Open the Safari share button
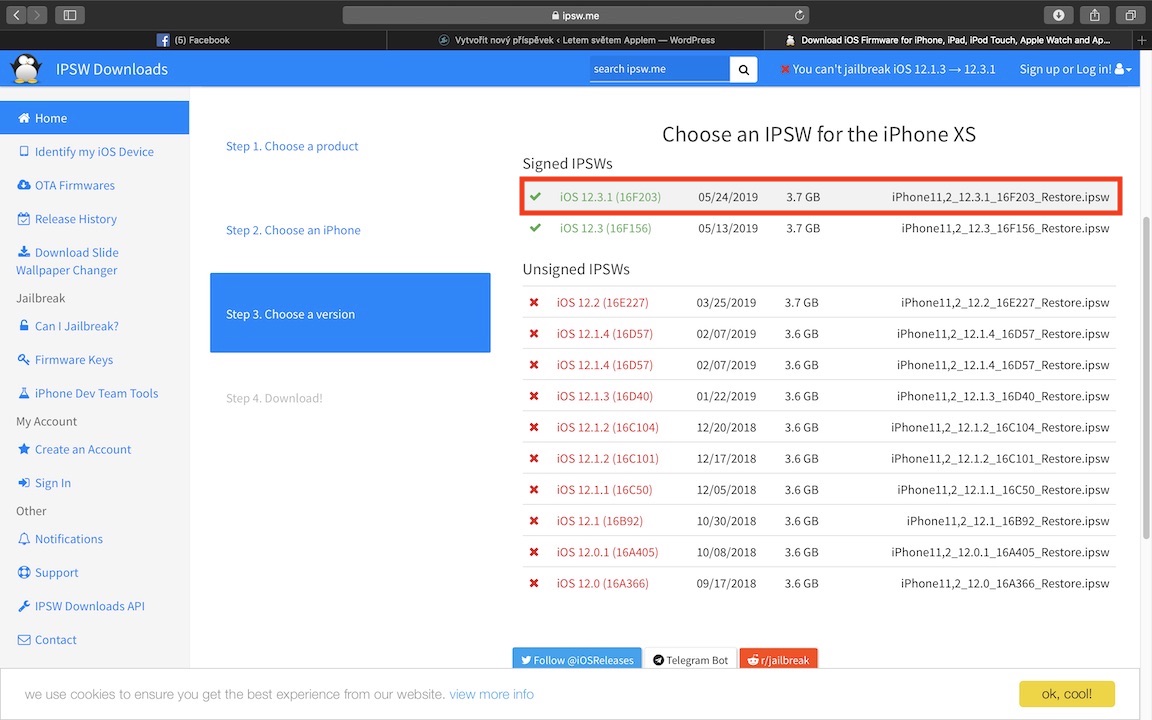 tap(1095, 15)
